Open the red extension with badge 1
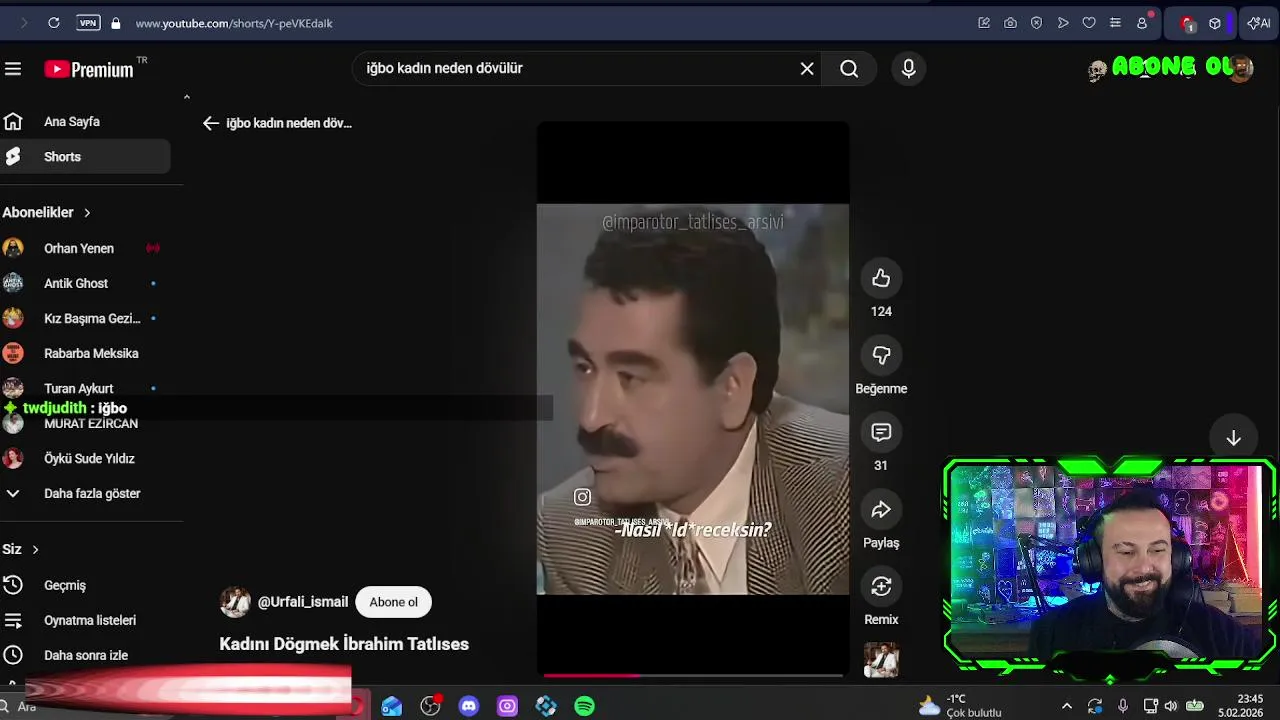Image resolution: width=1280 pixels, height=720 pixels. point(1187,23)
